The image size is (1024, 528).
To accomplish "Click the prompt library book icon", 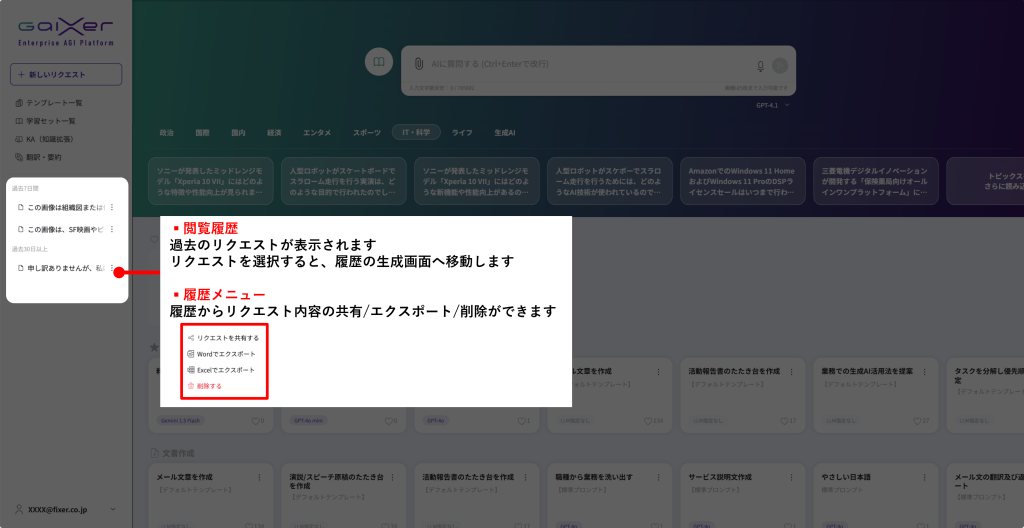I will (379, 63).
